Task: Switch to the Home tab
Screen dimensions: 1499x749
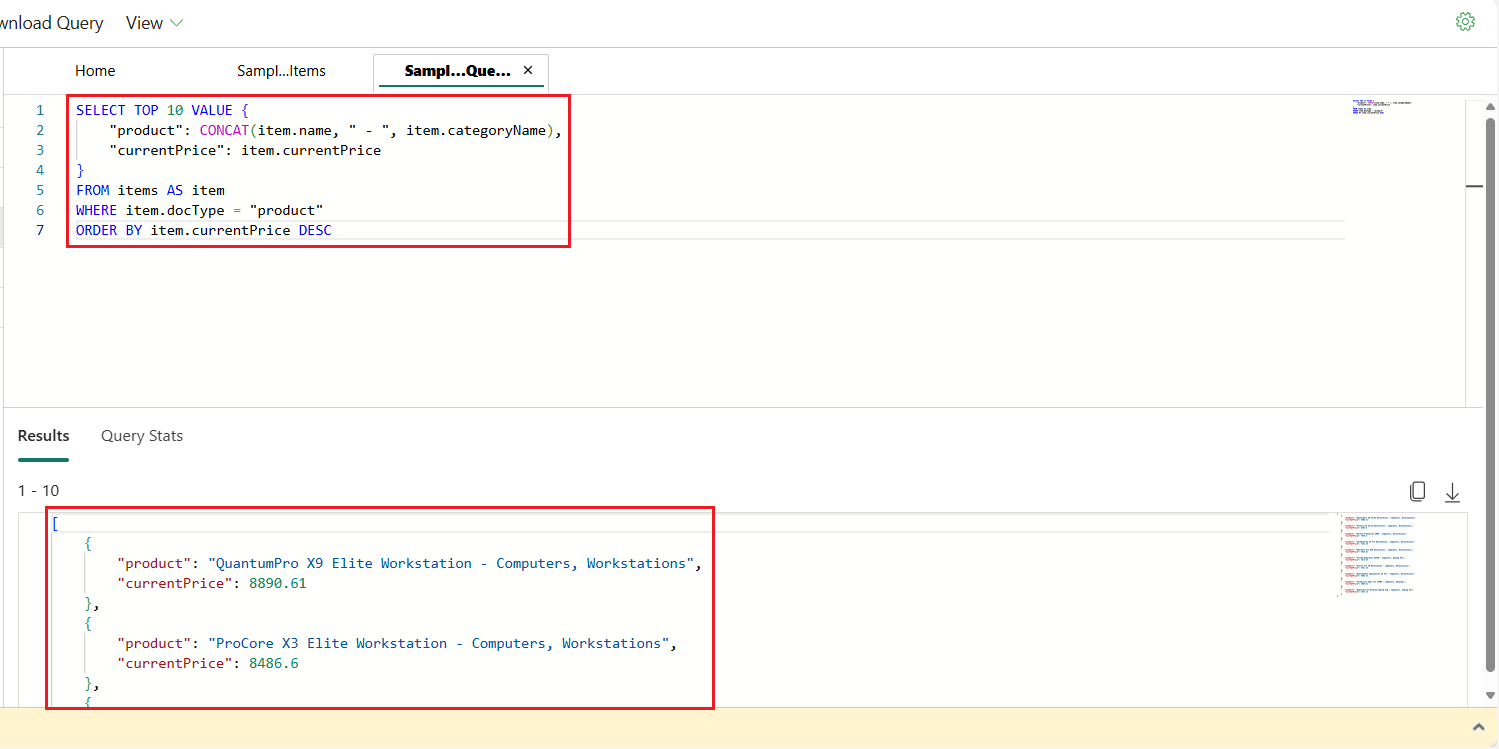Action: (95, 71)
